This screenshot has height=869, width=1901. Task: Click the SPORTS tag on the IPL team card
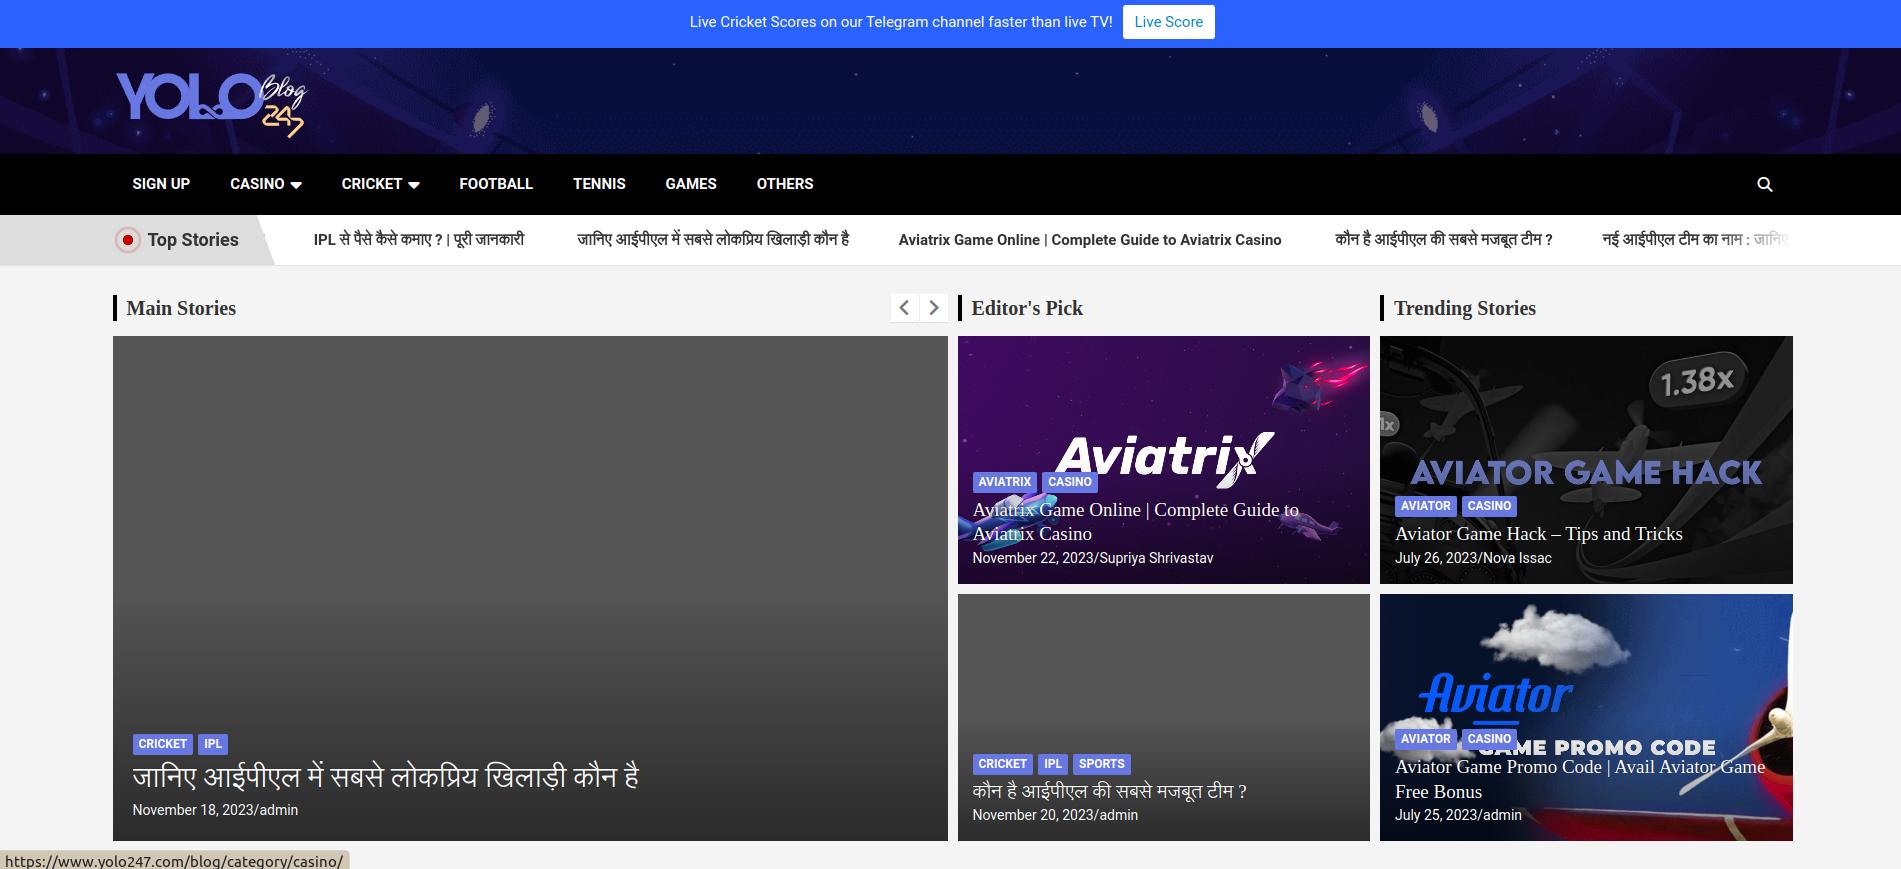(x=1101, y=764)
